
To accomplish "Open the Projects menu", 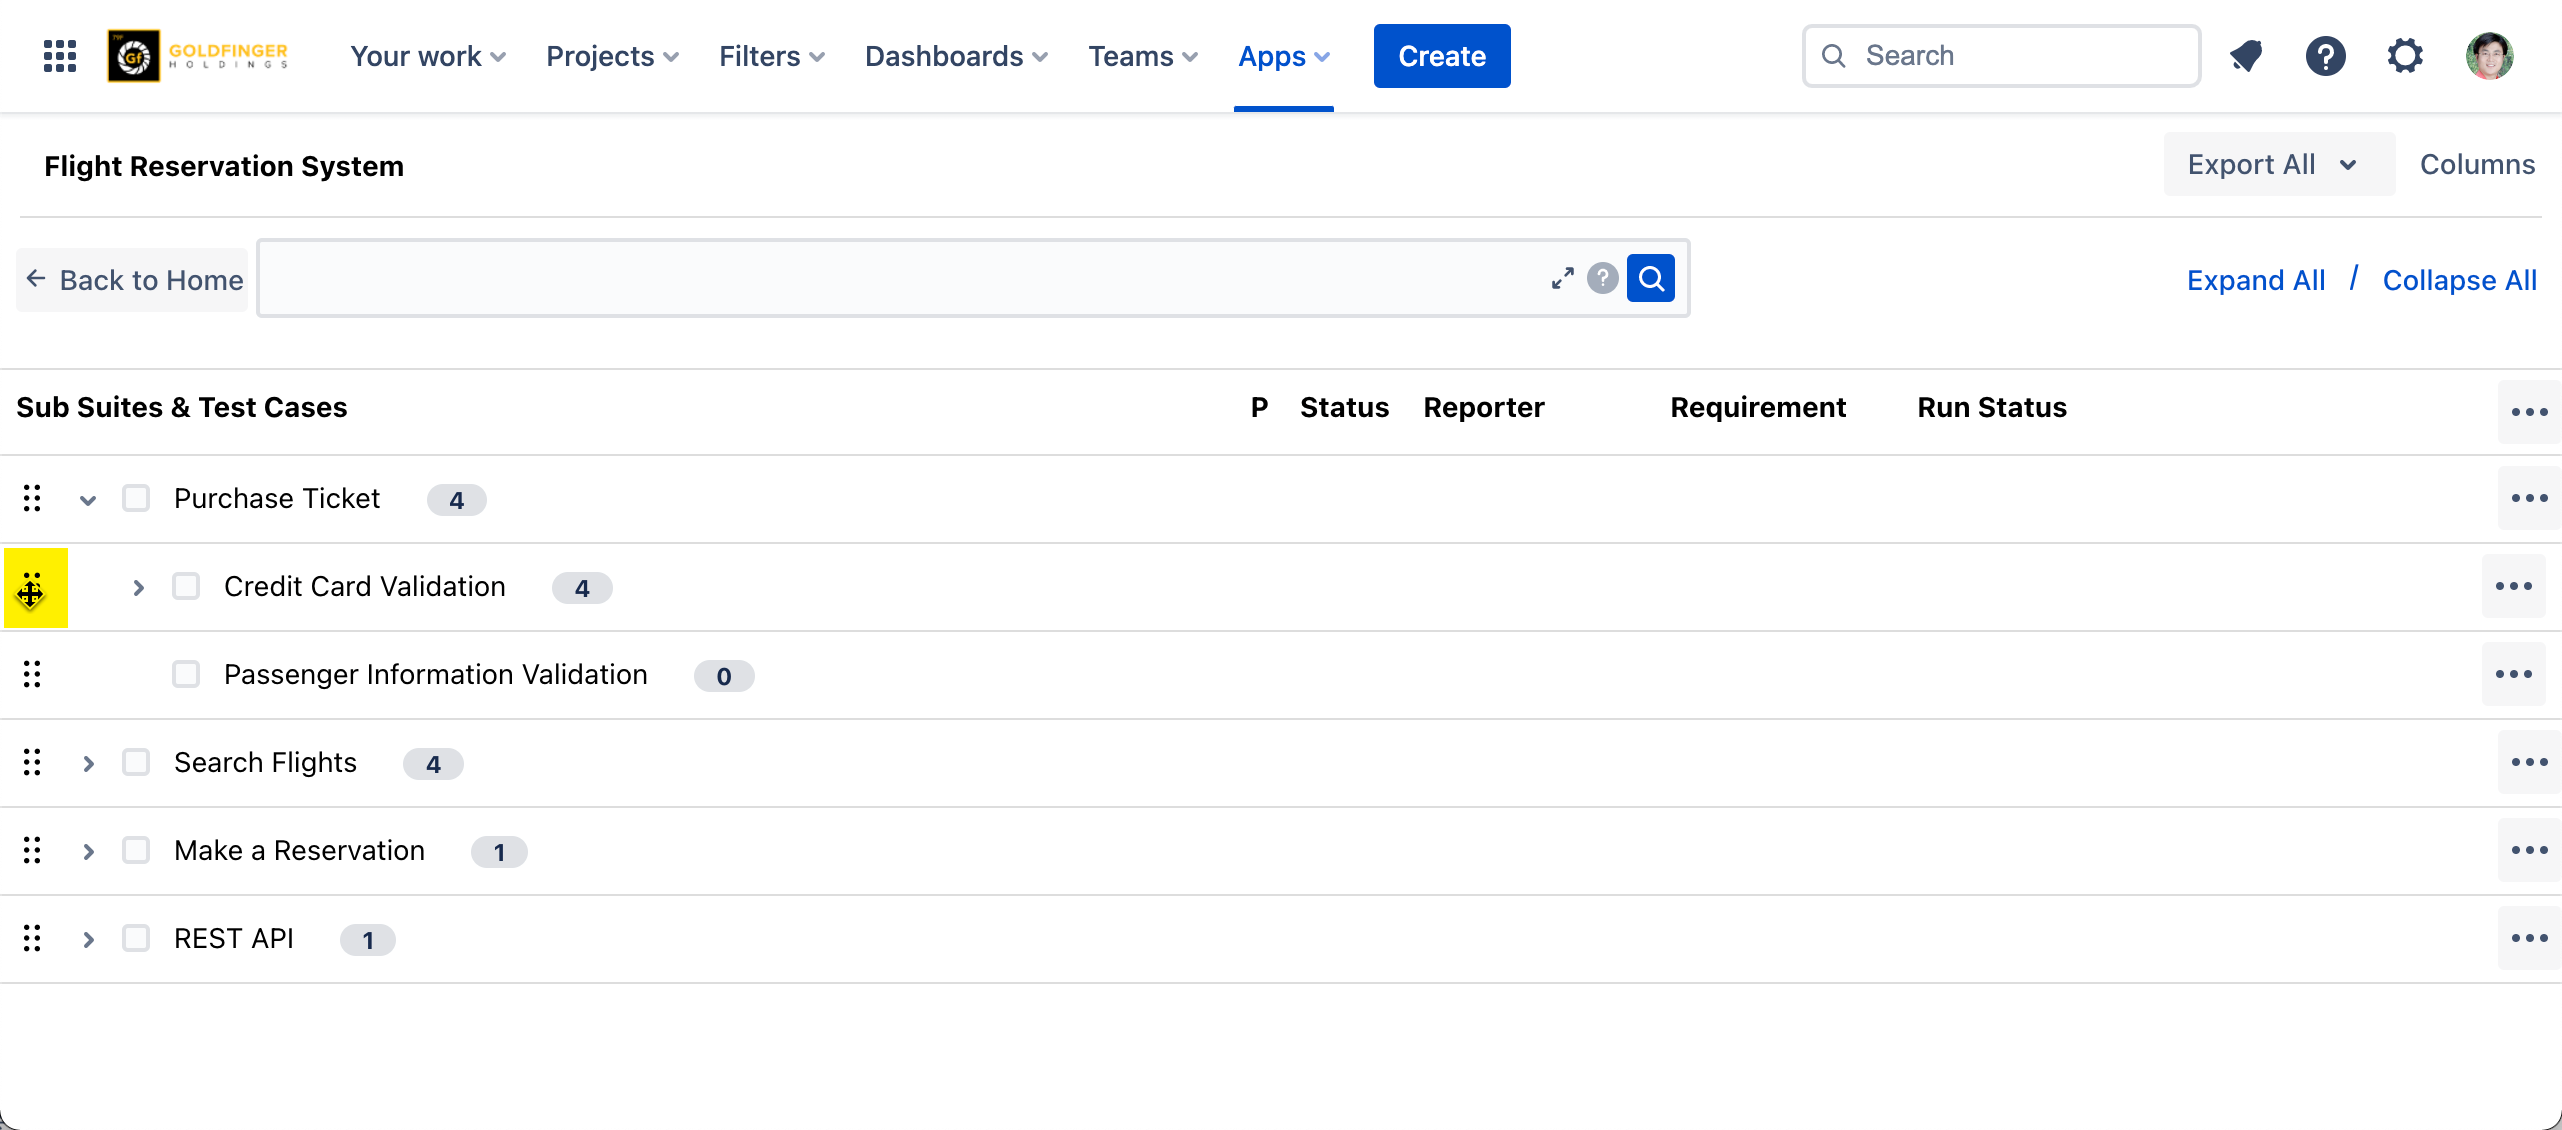I will point(612,56).
